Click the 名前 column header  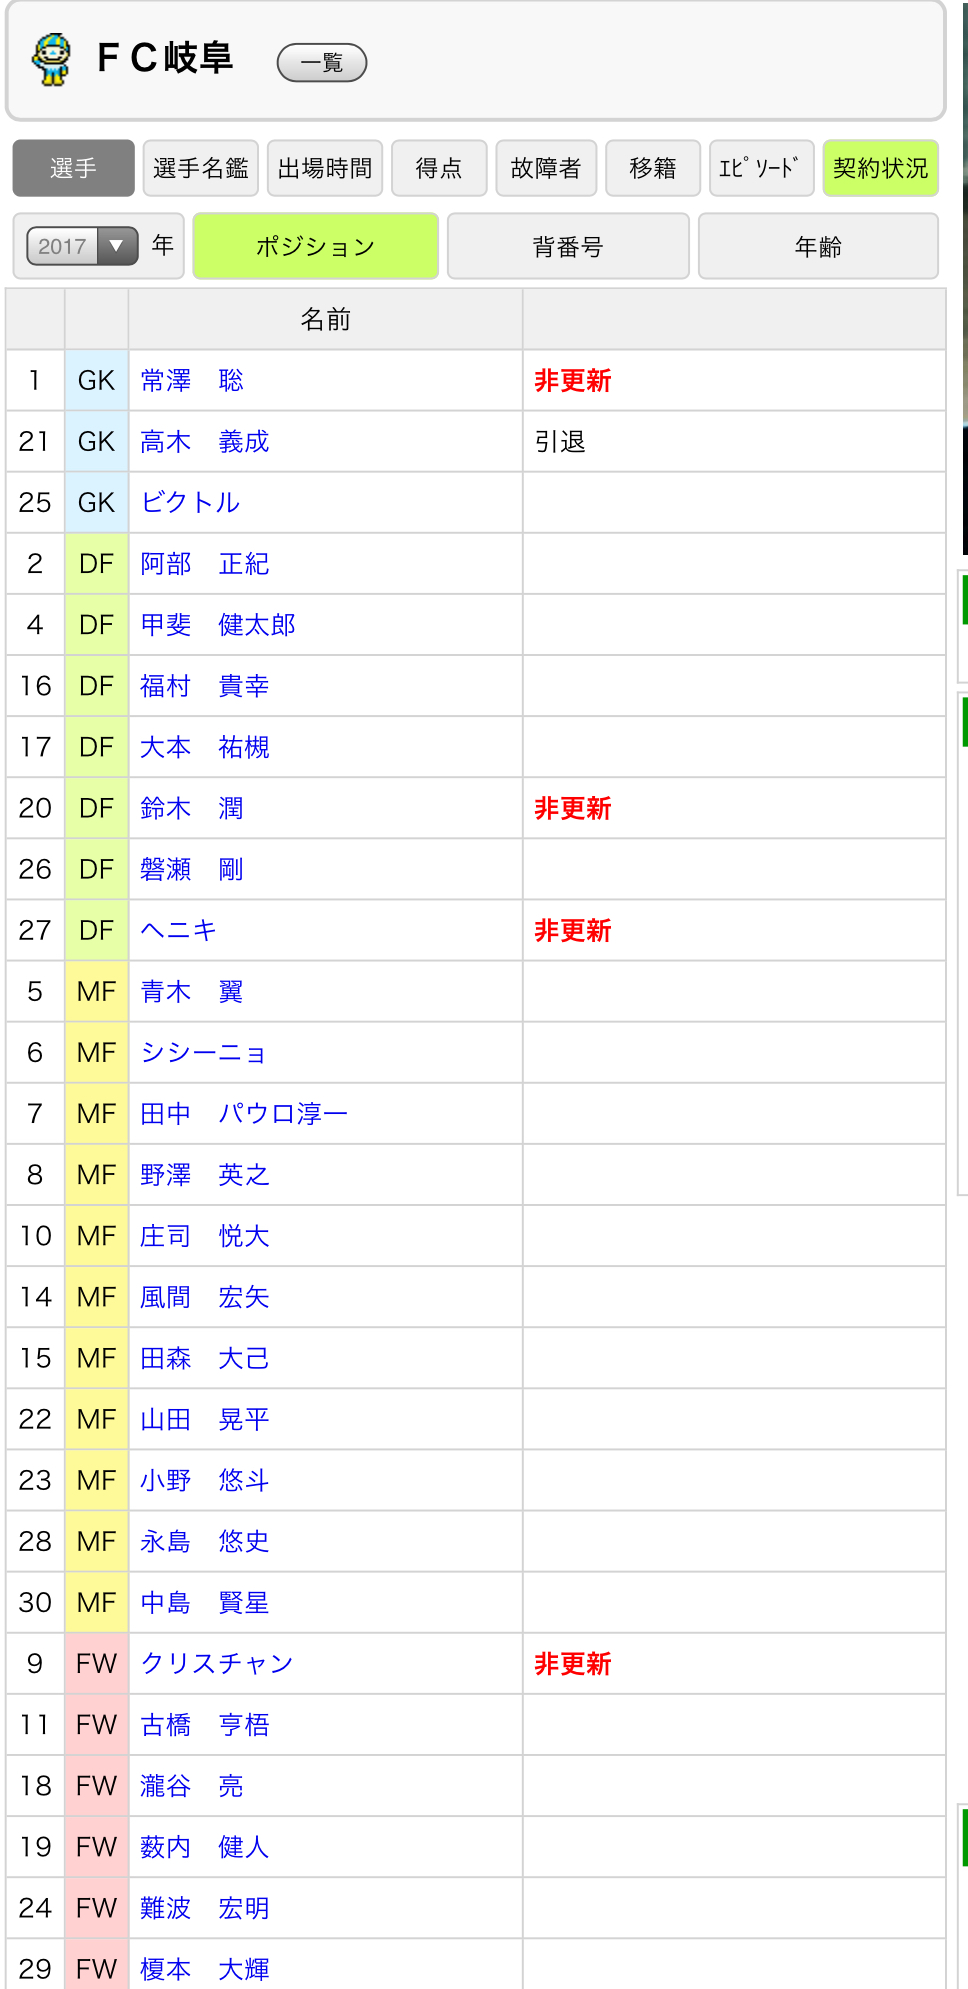pos(325,320)
